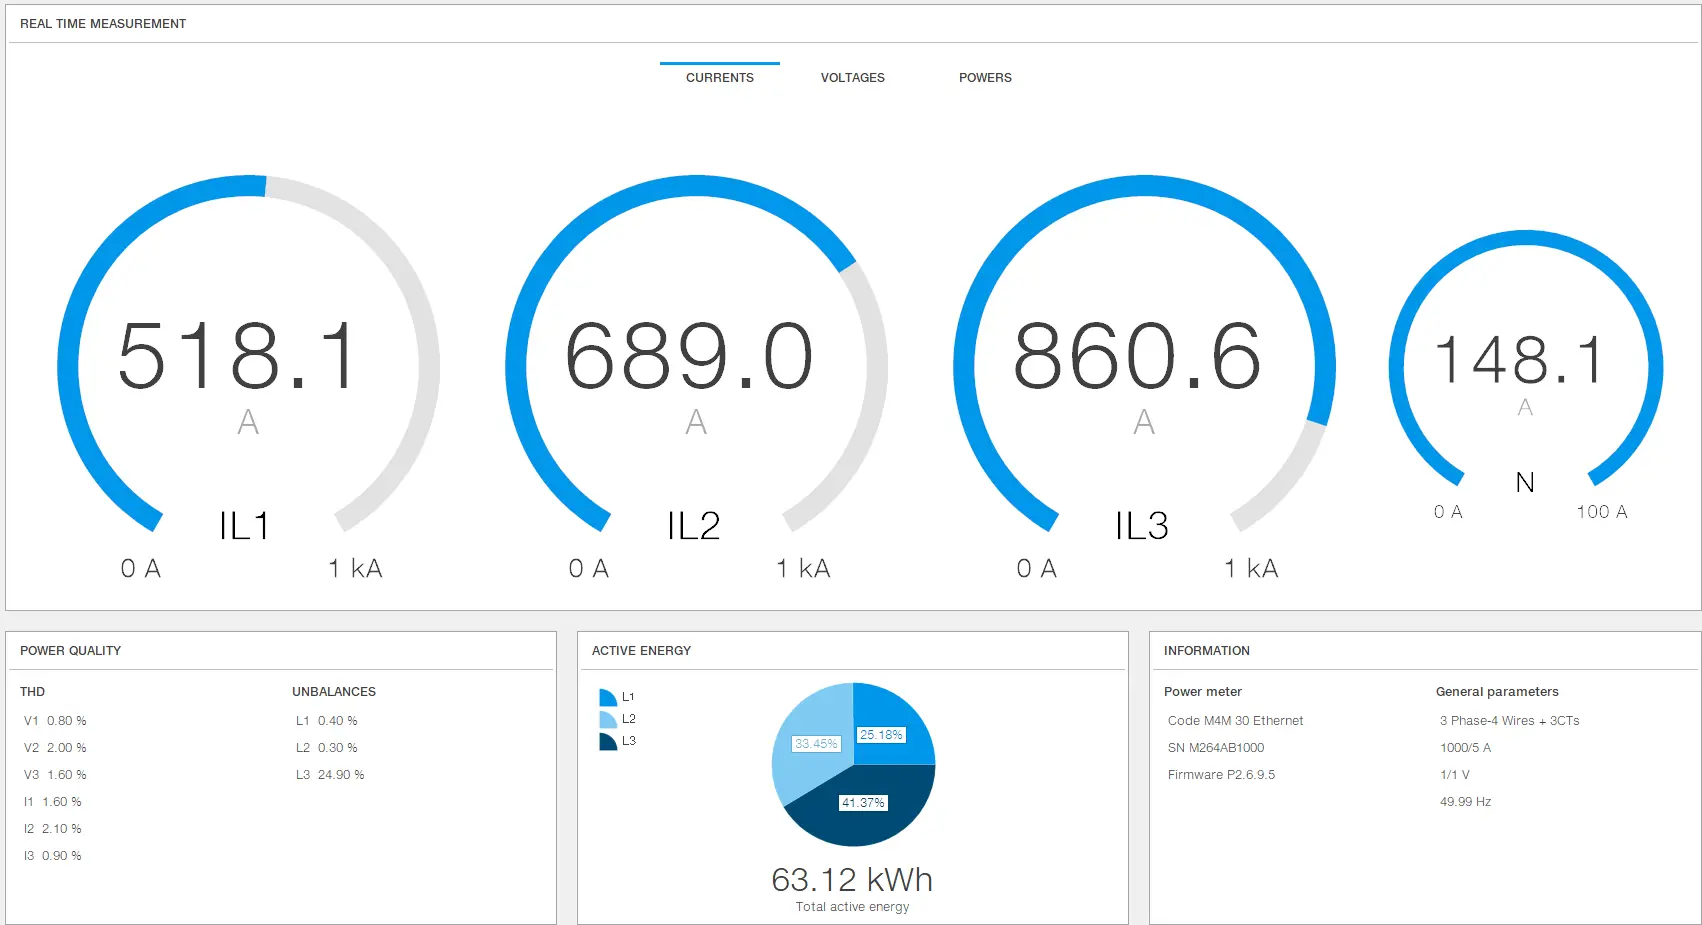Click the 49.99 Hz frequency value

click(1465, 801)
